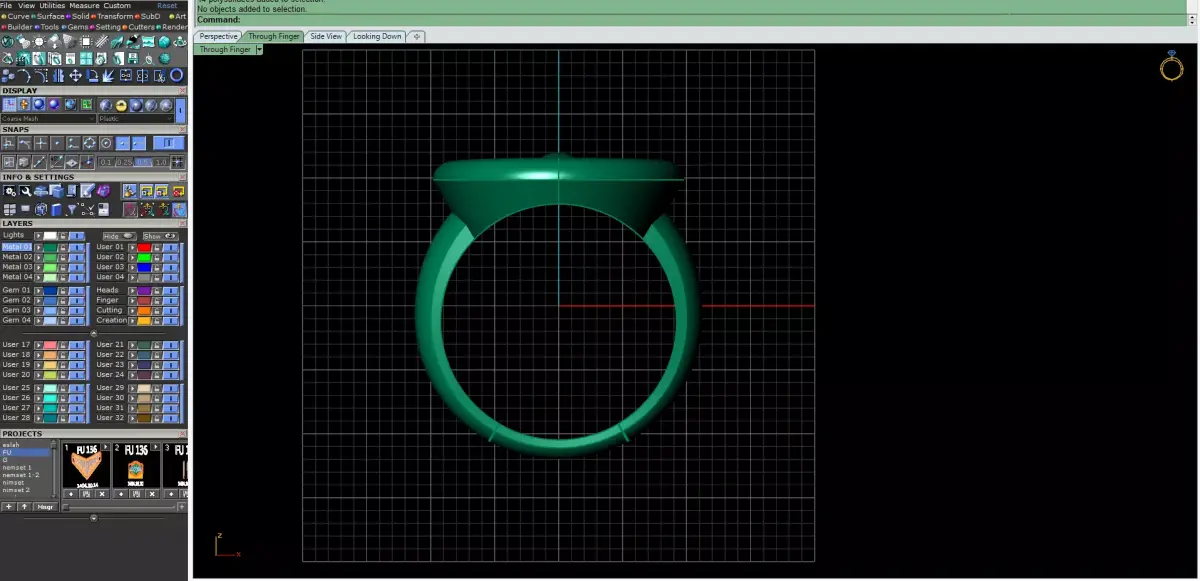This screenshot has width=1200, height=581.
Task: Click the ring icon in viewport corner
Action: (x=1171, y=66)
